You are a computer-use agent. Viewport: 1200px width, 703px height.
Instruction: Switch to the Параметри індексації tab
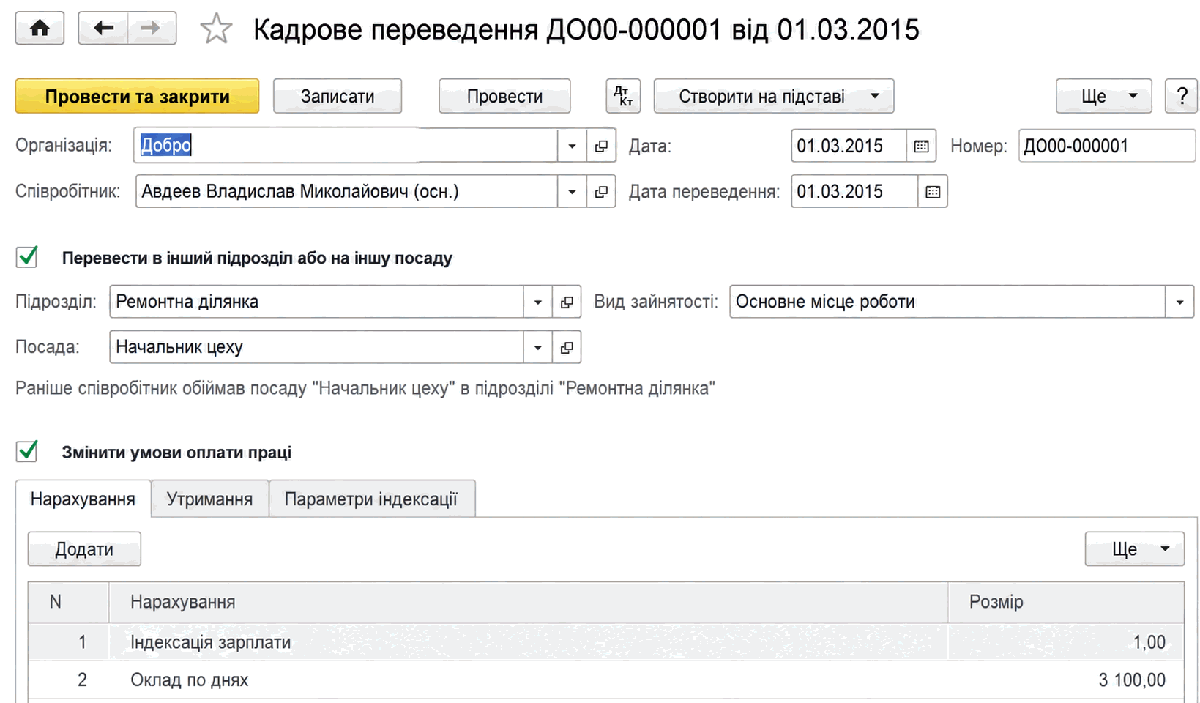tap(371, 498)
